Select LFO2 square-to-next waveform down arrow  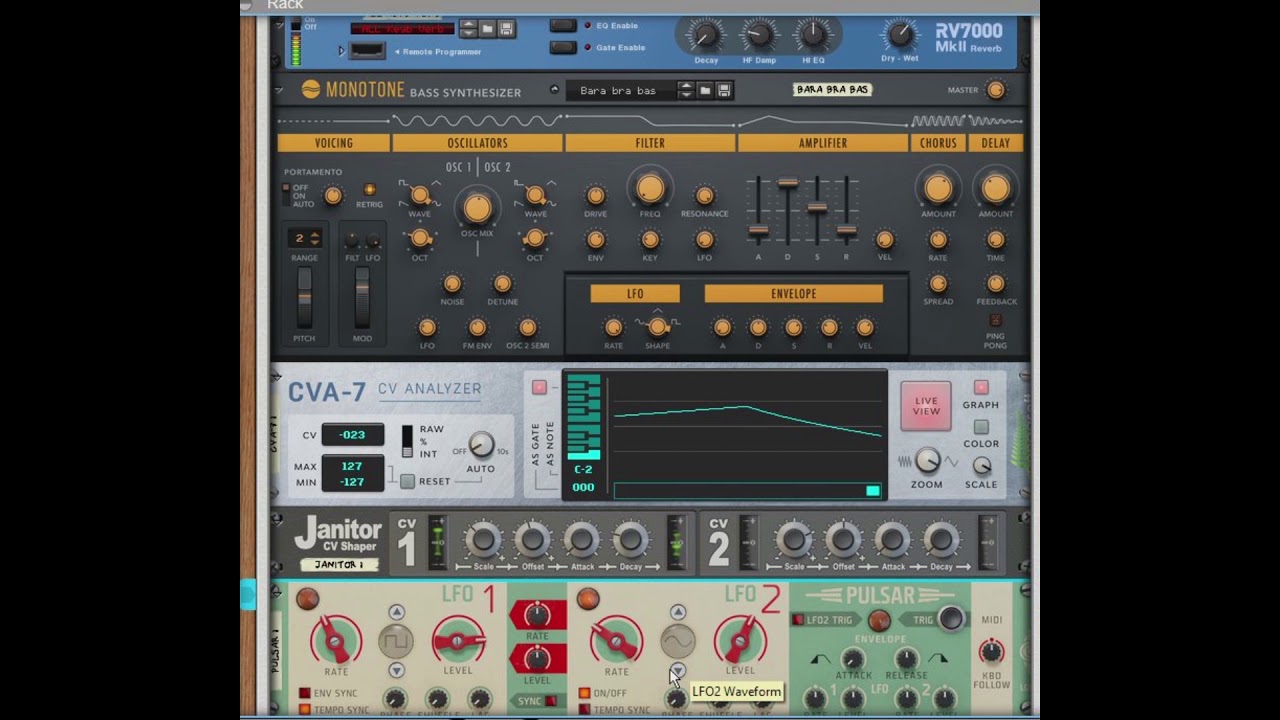click(678, 671)
